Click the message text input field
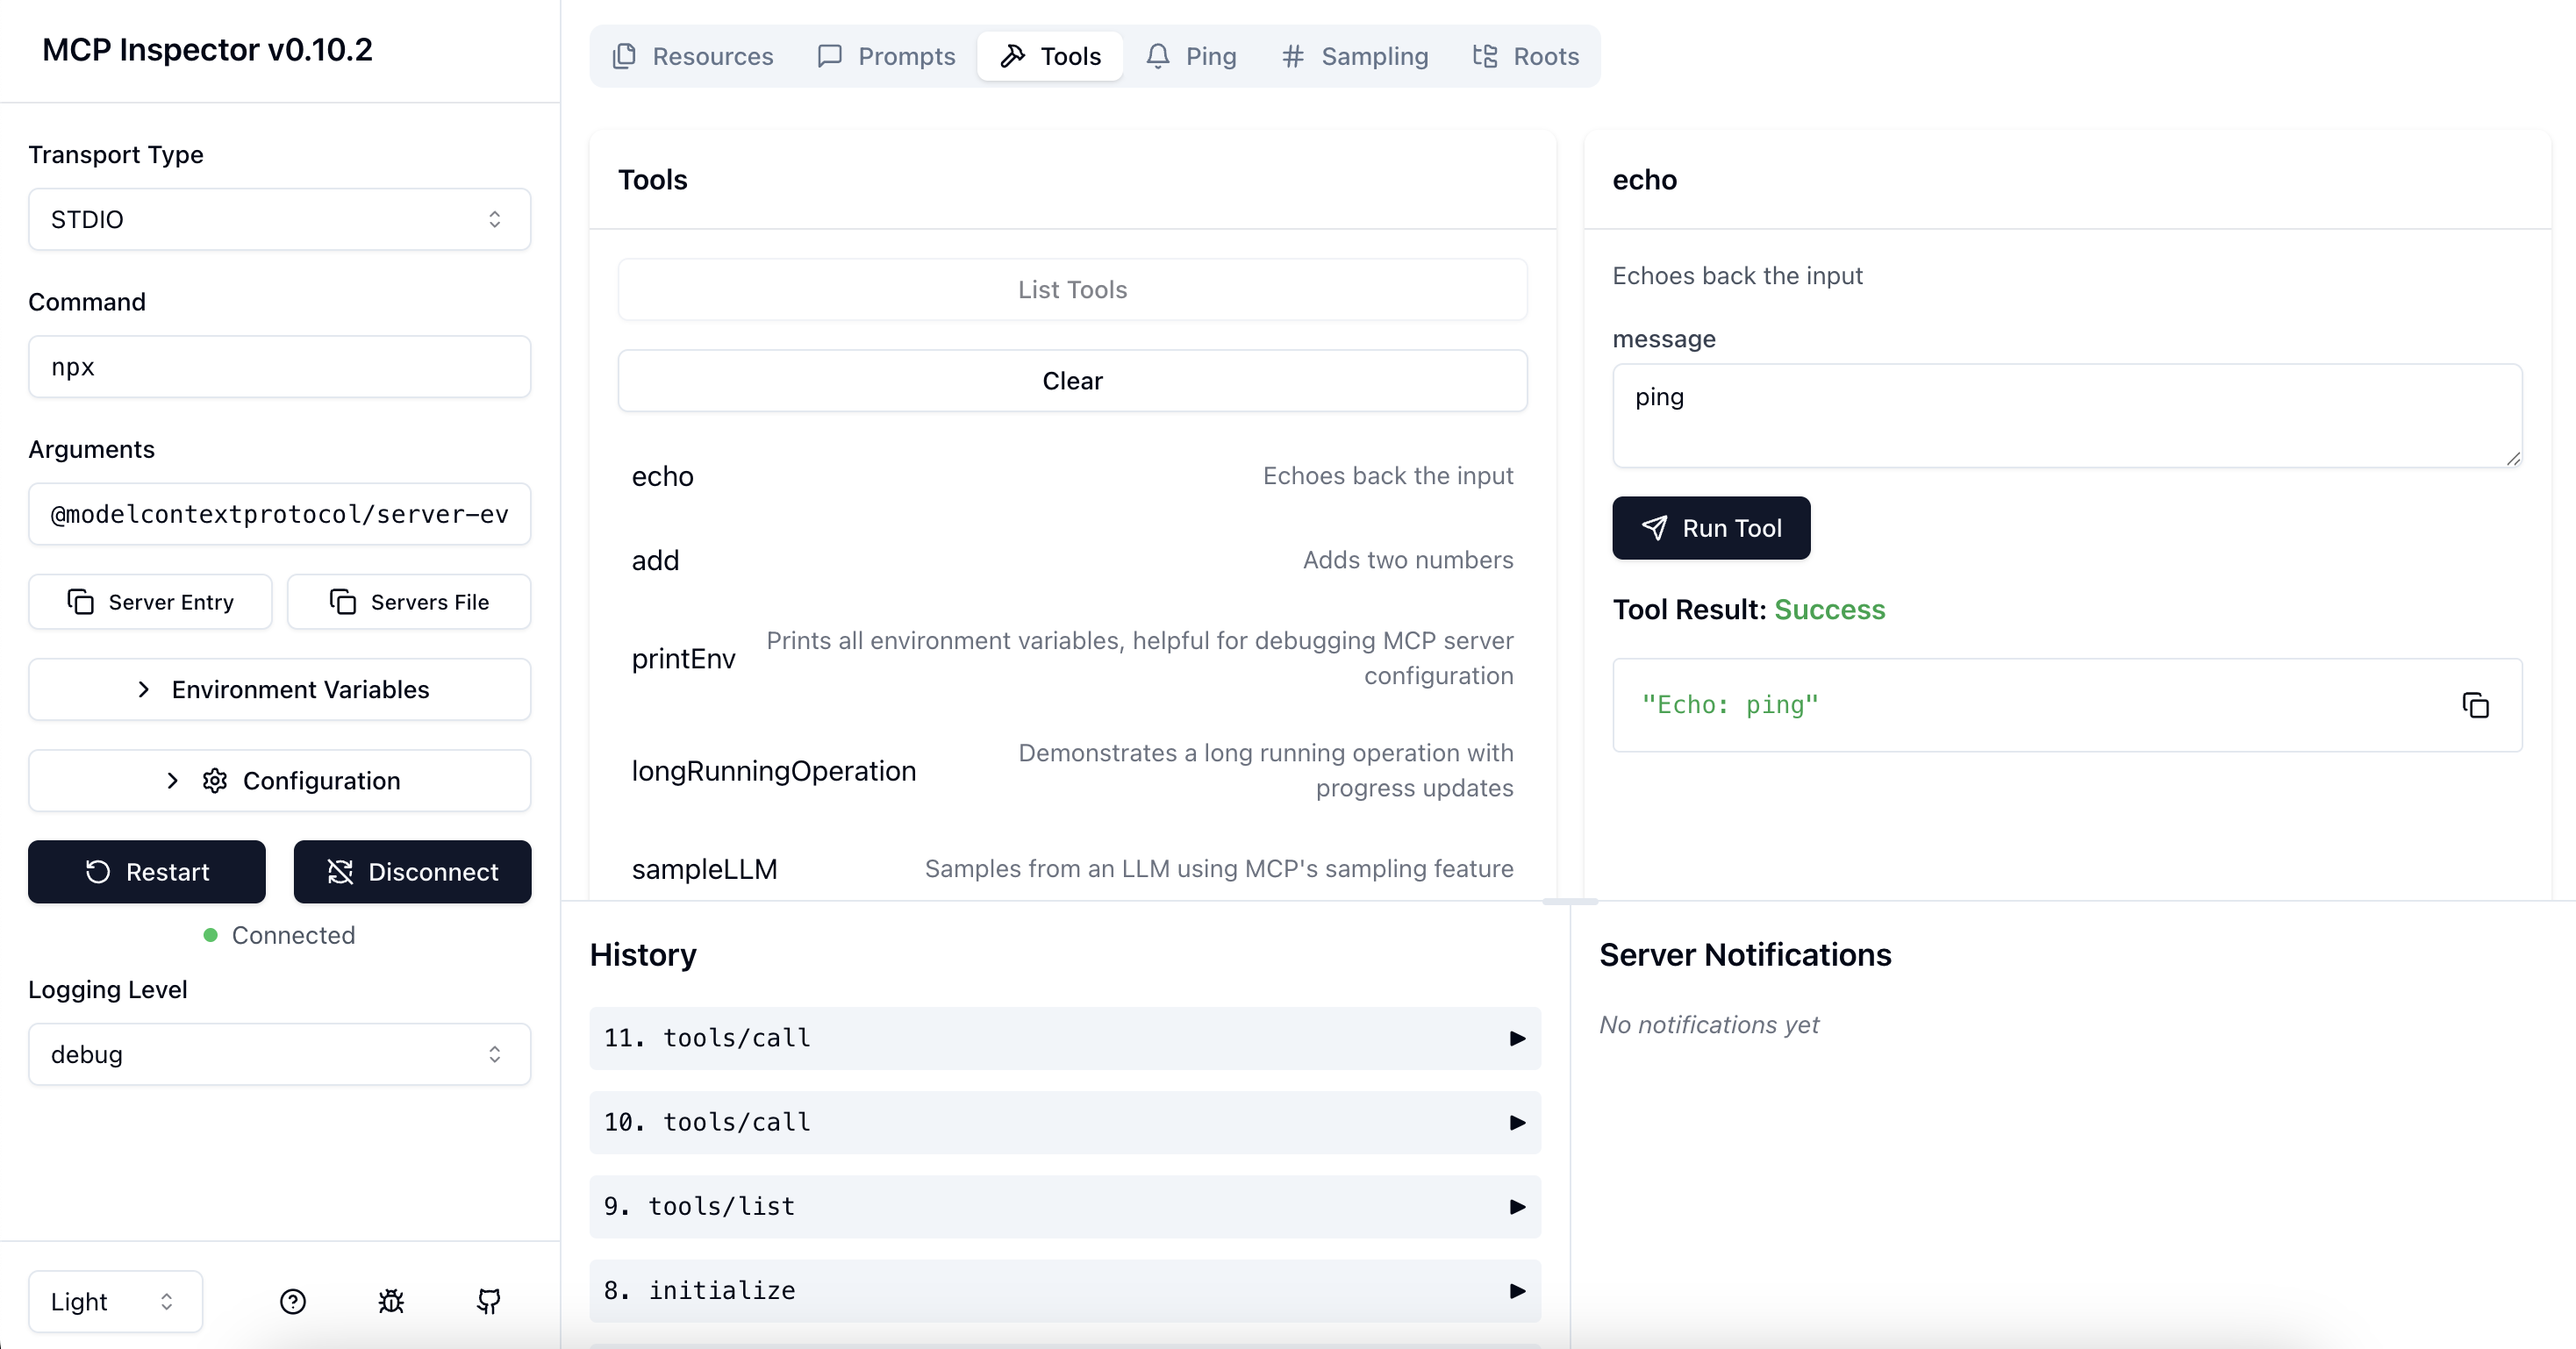 click(x=2066, y=415)
